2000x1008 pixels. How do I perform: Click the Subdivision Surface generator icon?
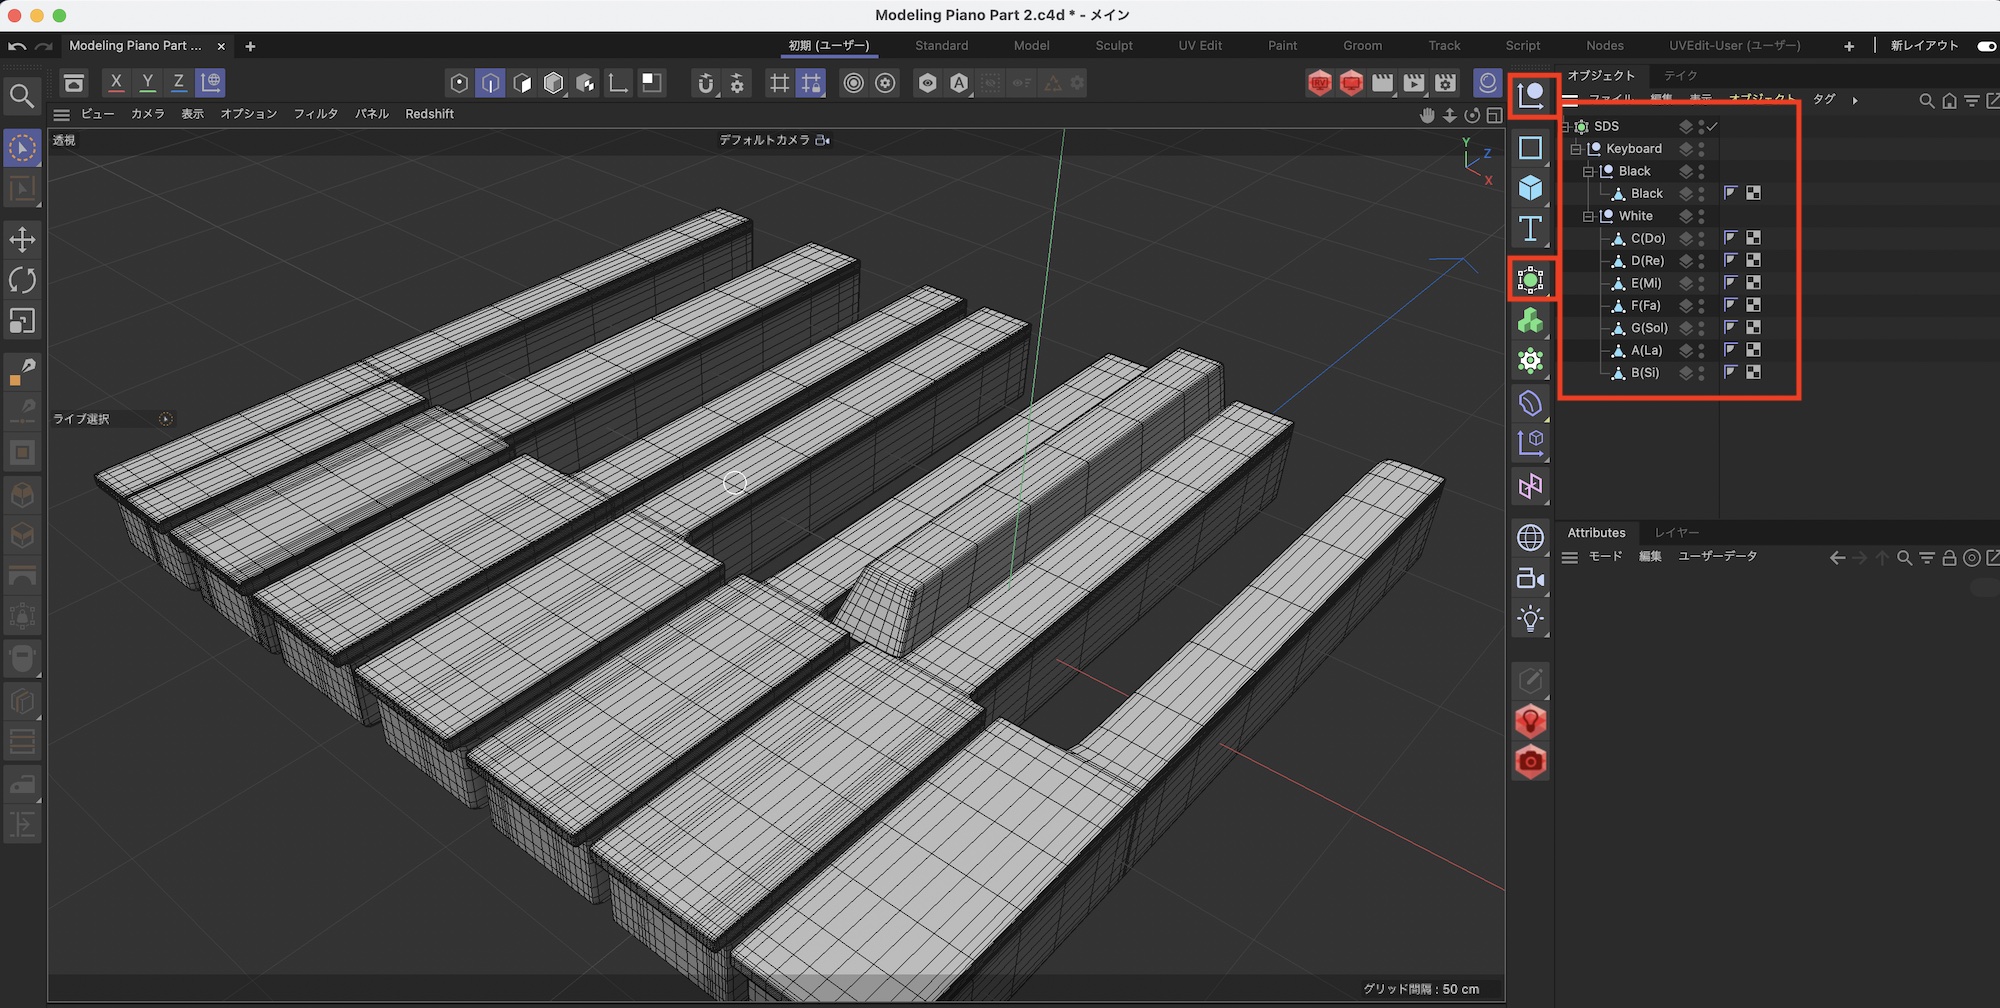click(x=1530, y=280)
